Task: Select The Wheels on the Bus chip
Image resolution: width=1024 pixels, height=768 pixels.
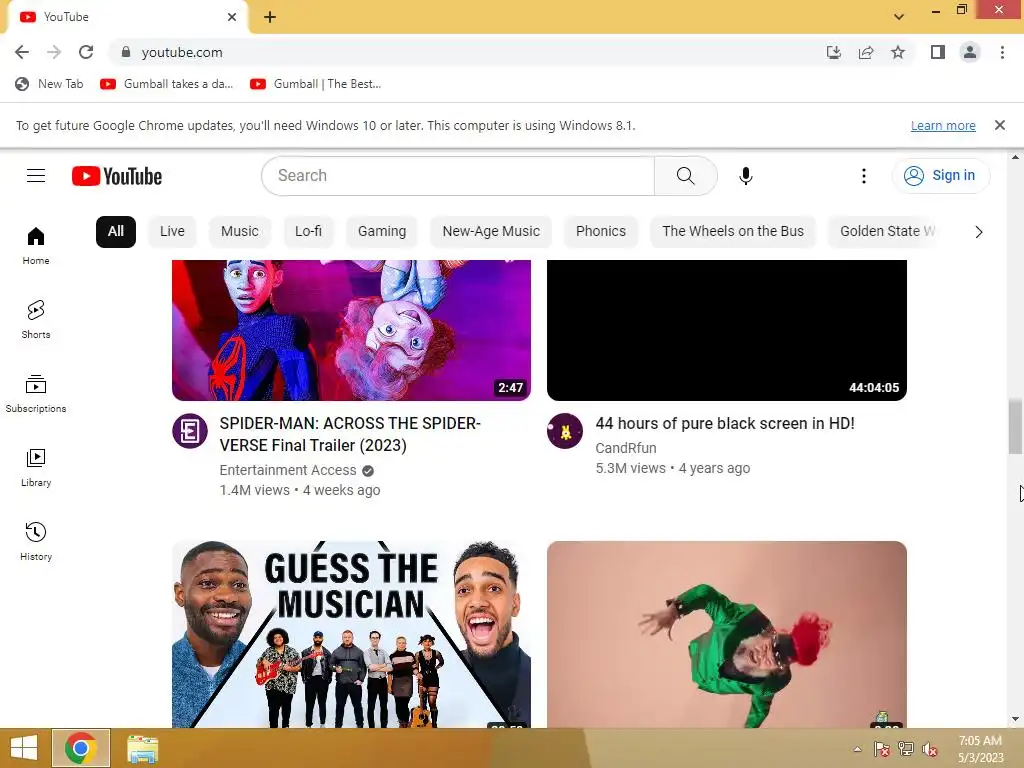Action: click(733, 231)
